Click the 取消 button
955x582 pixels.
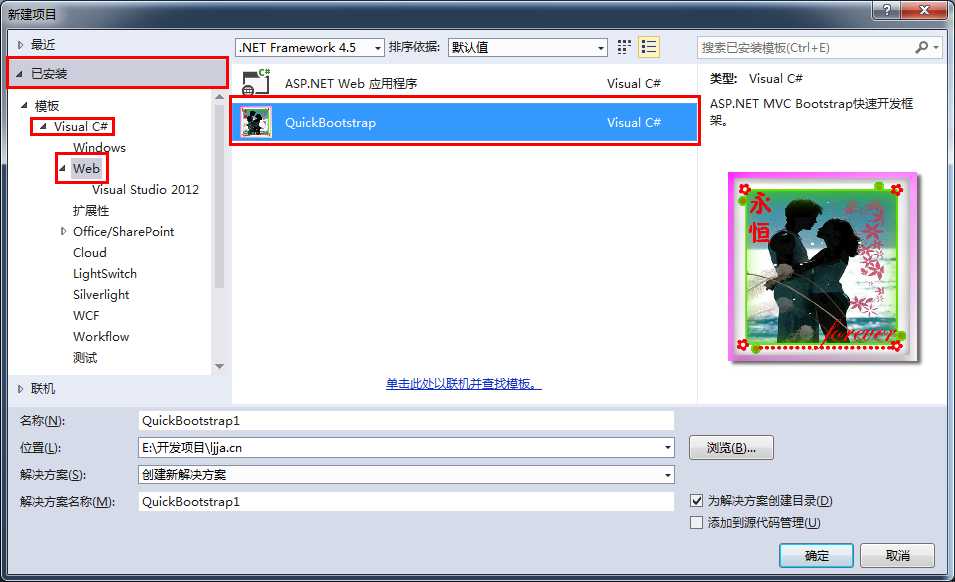point(897,555)
